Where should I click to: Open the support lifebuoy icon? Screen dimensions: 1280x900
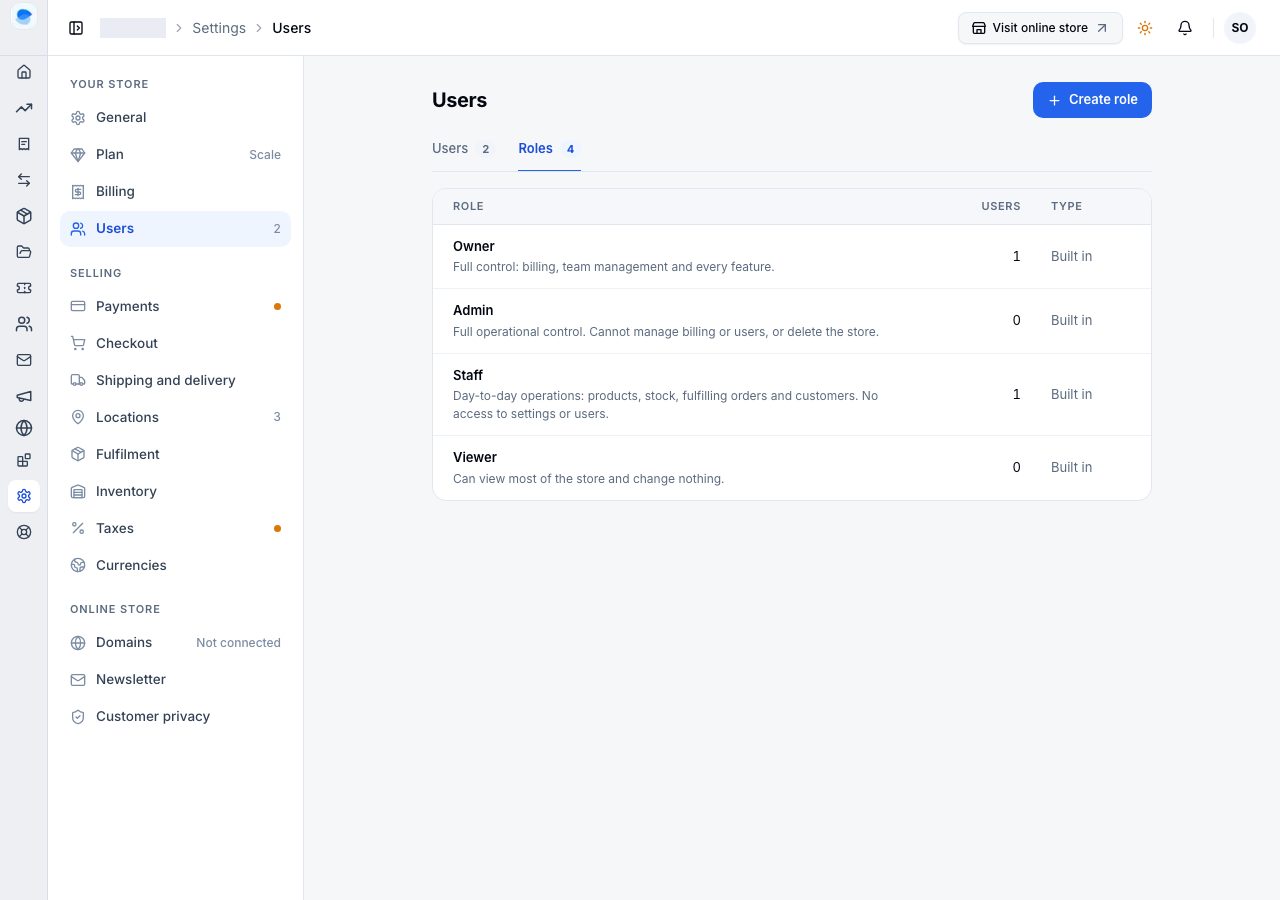pyautogui.click(x=24, y=532)
